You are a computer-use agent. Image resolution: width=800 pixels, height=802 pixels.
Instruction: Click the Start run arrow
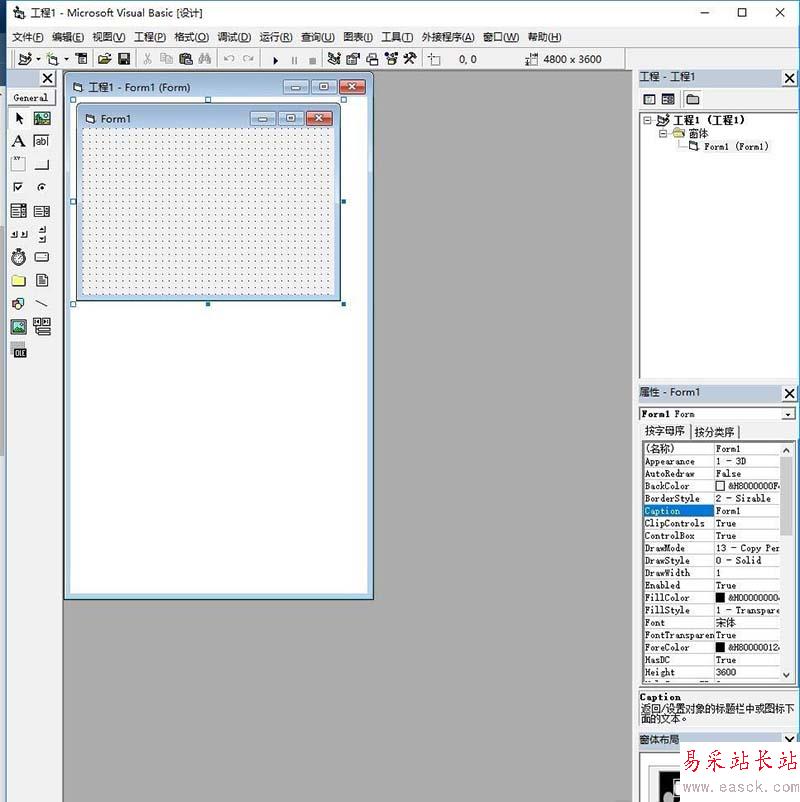point(275,60)
